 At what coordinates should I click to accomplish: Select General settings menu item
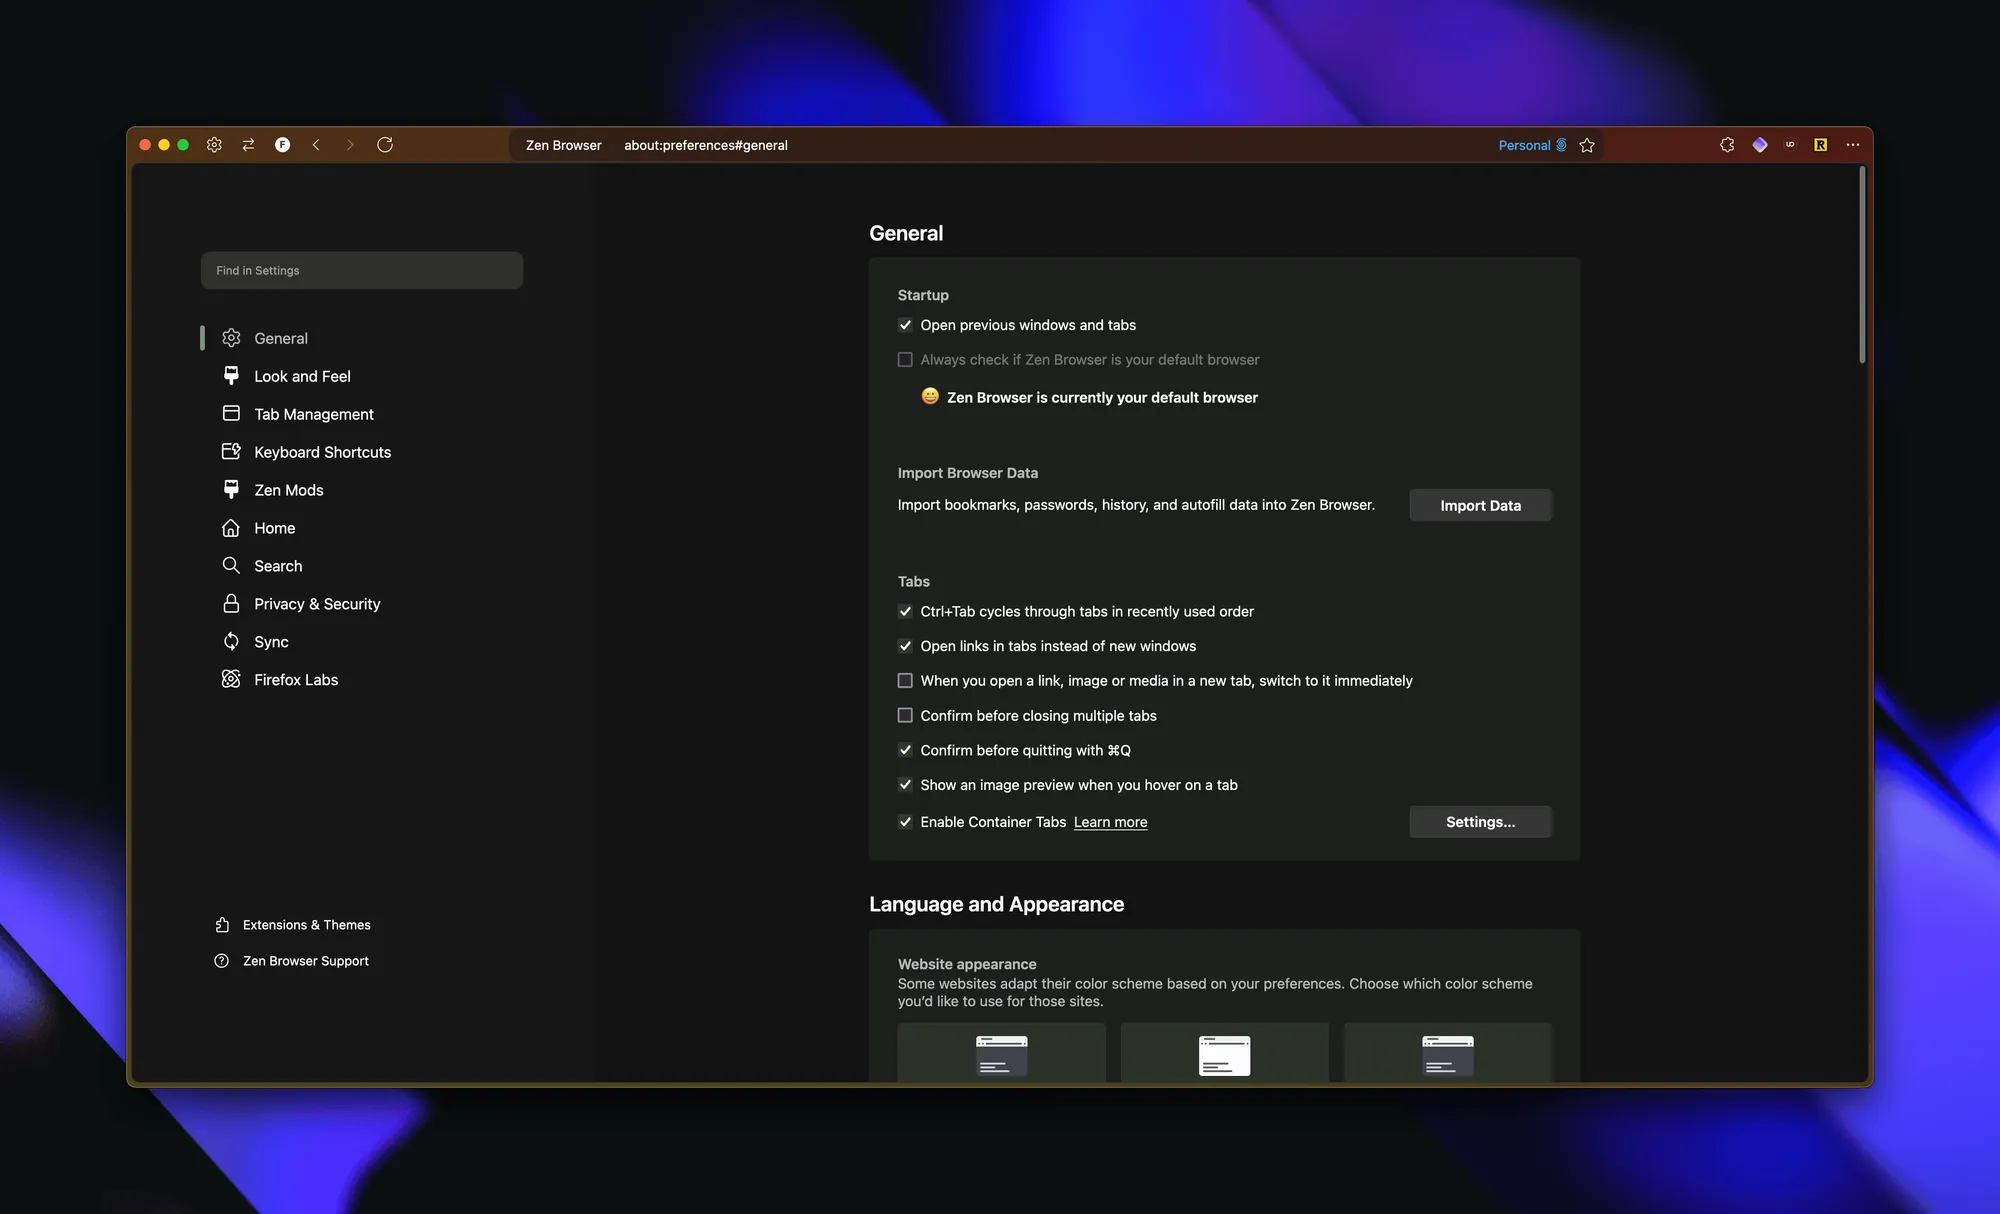(x=280, y=338)
